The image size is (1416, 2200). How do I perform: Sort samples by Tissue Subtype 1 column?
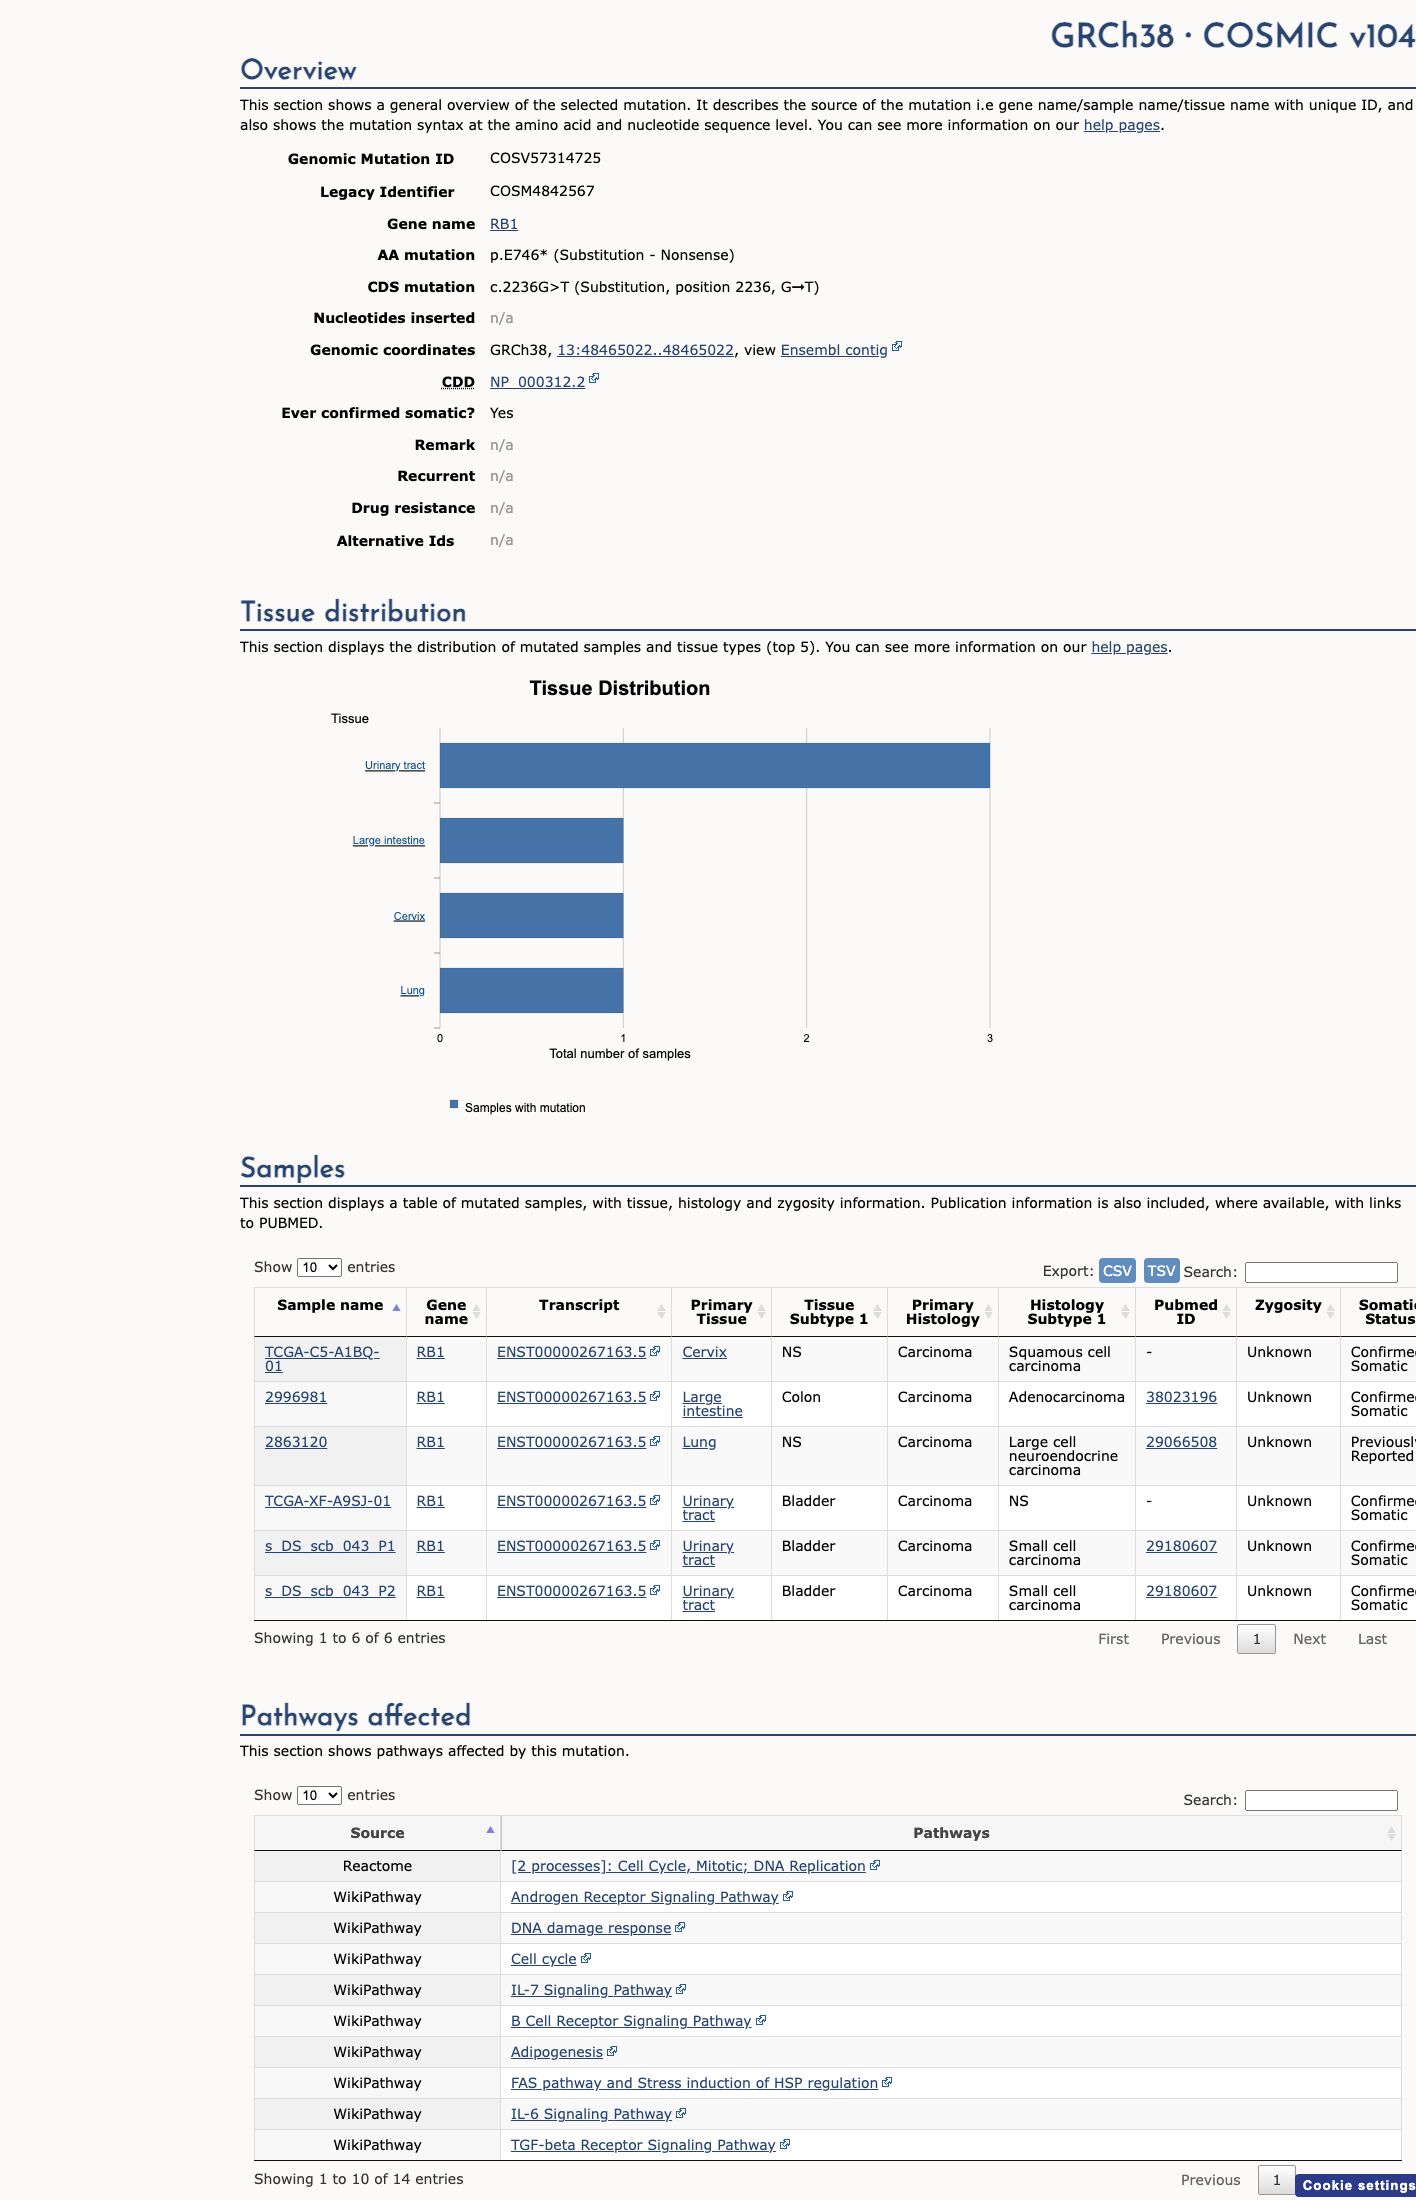click(829, 1312)
